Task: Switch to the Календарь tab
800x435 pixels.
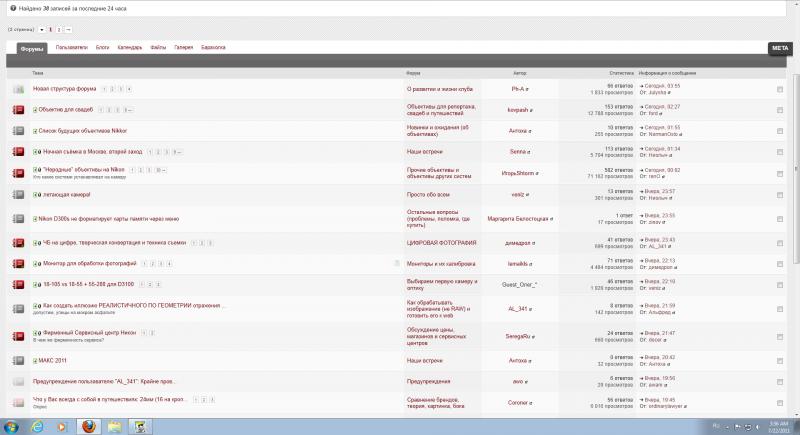Action: click(130, 47)
